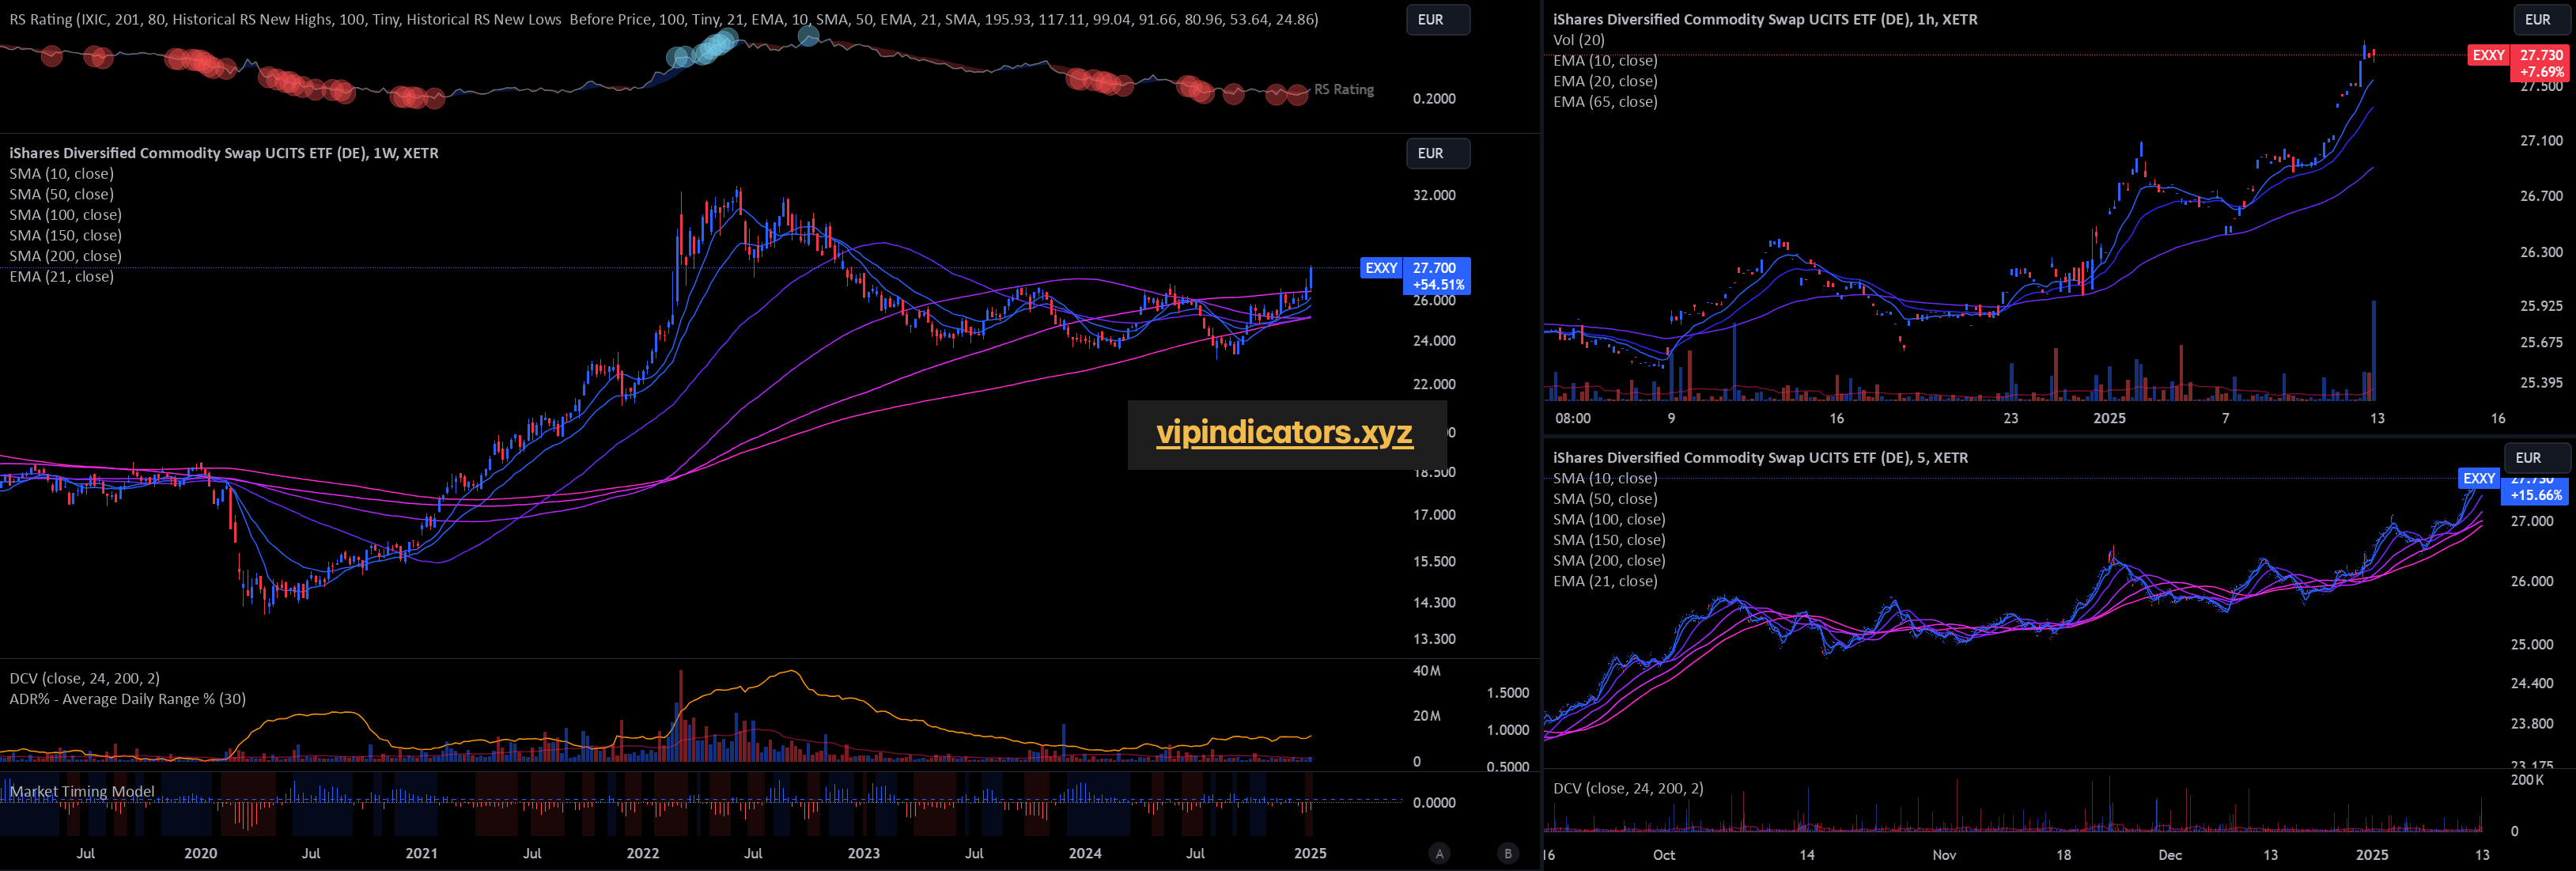
Task: Click 08:00 on the 1h time axis
Action: coord(1573,418)
